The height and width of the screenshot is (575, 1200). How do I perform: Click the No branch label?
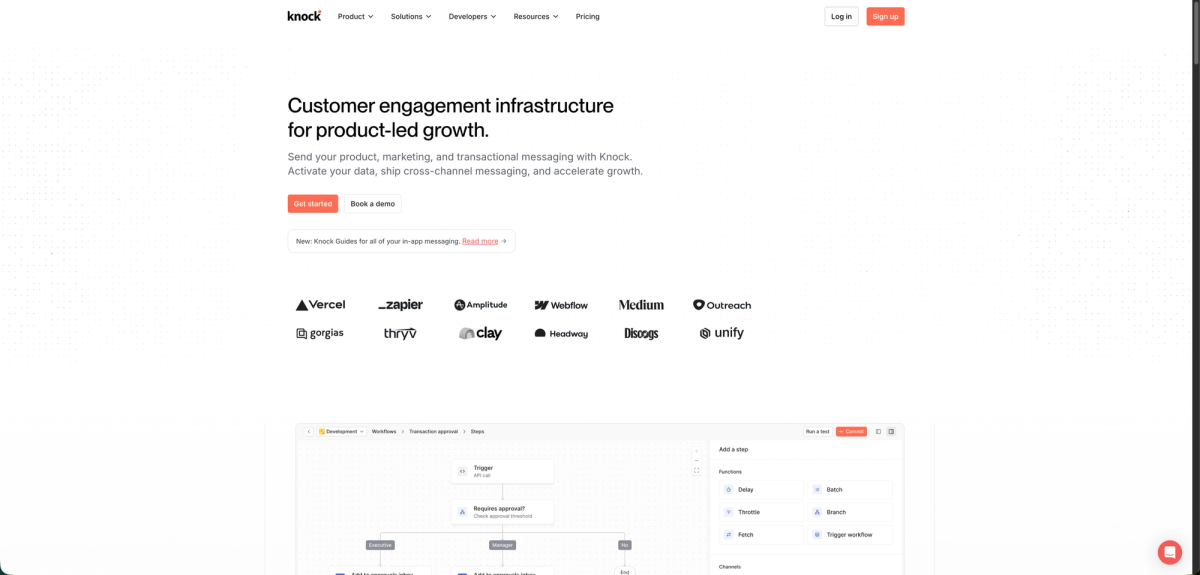[x=624, y=545]
